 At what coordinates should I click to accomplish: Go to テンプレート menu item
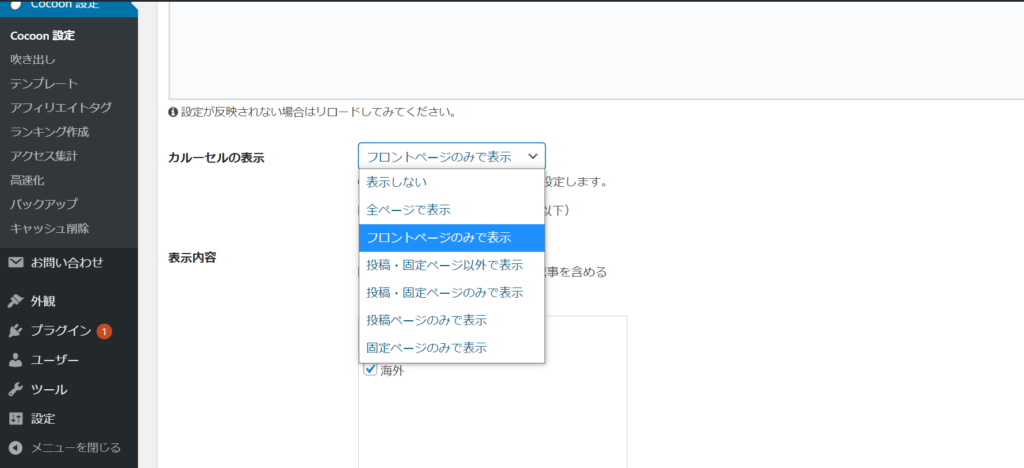tap(44, 84)
